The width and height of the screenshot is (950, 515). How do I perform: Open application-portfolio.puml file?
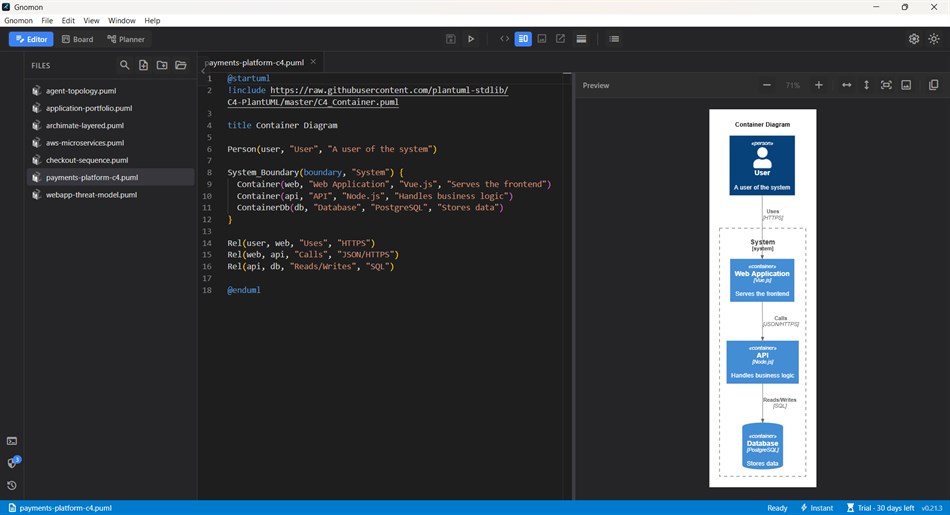(x=111, y=108)
